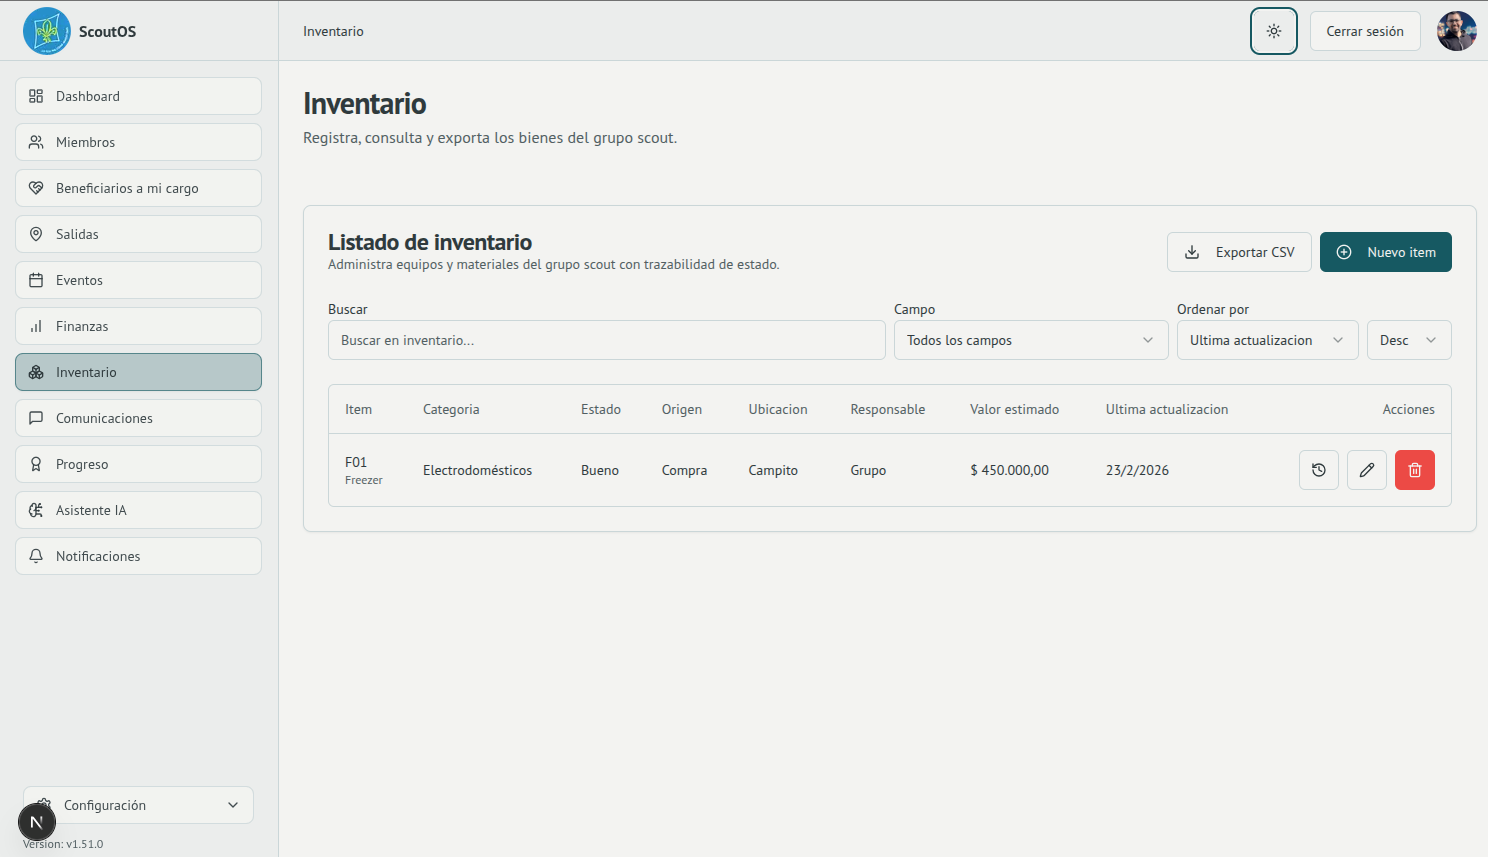This screenshot has height=857, width=1488.
Task: Open the Next.js dev tools badge
Action: click(37, 823)
